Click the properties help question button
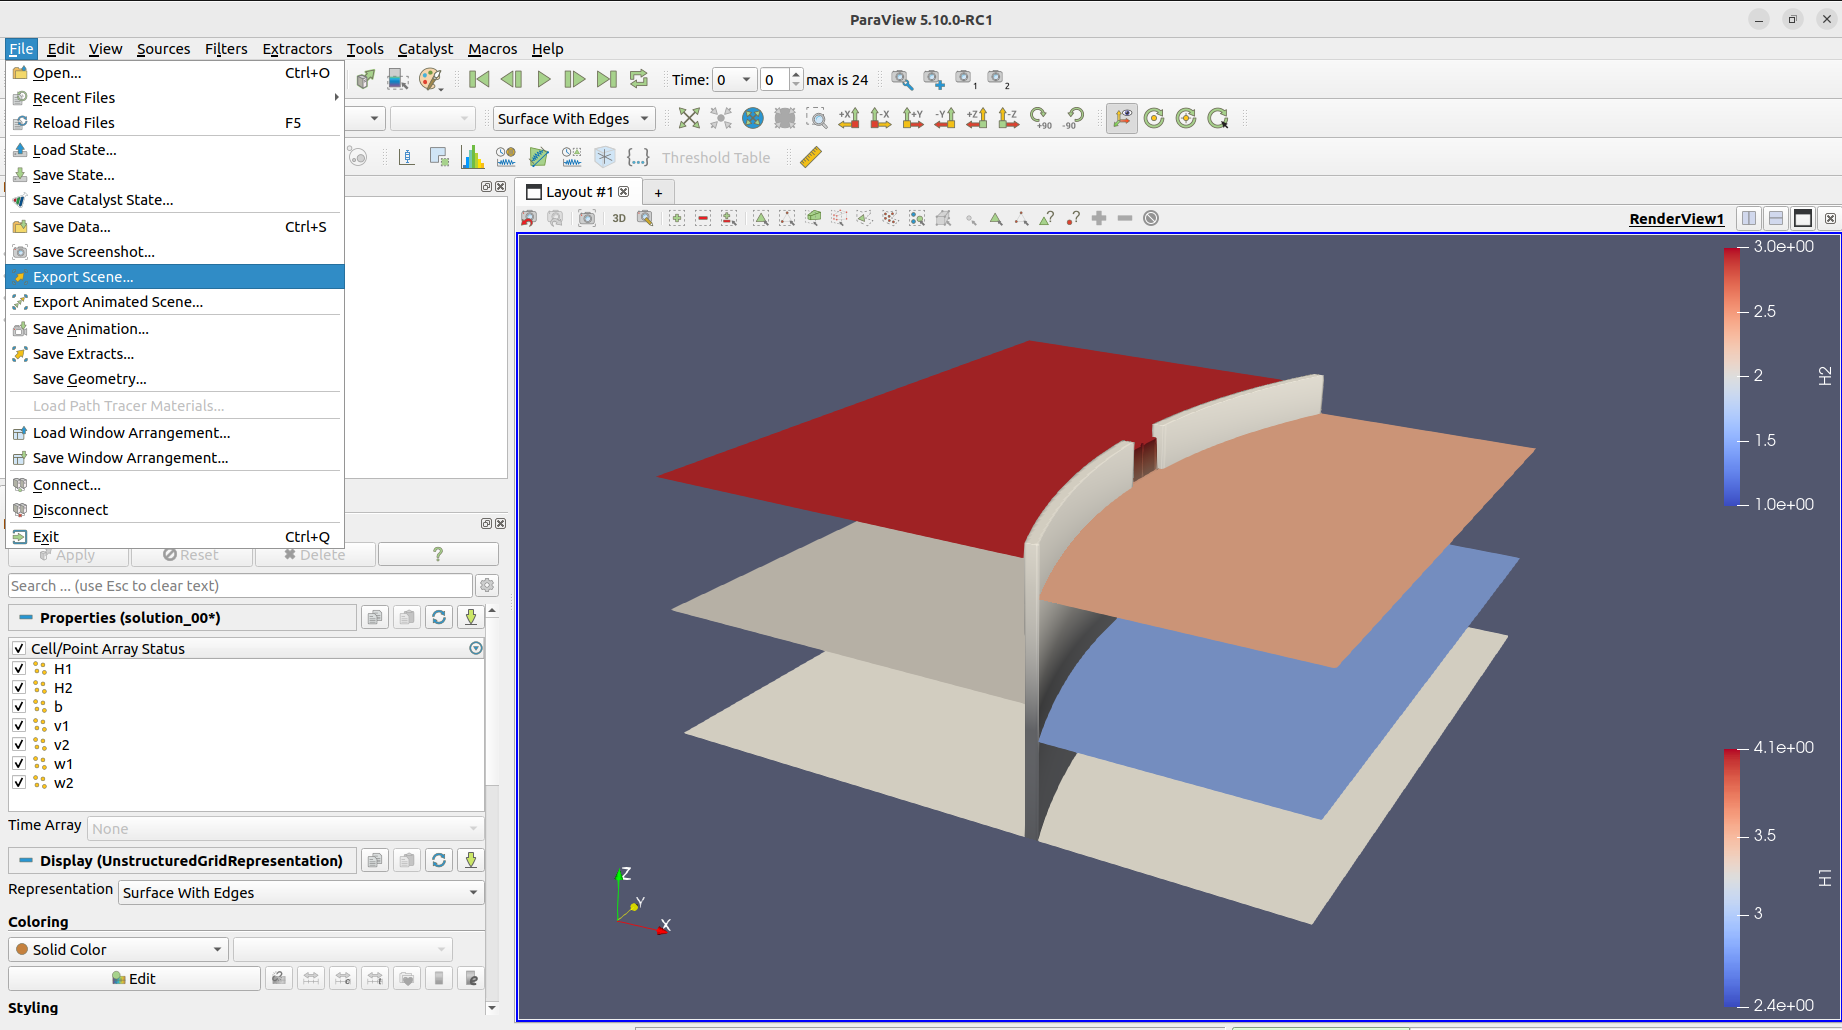 (x=438, y=554)
